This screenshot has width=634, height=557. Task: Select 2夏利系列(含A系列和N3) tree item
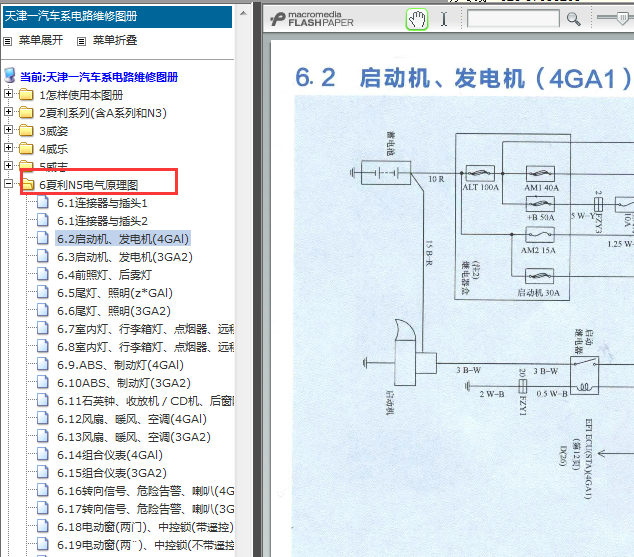103,113
